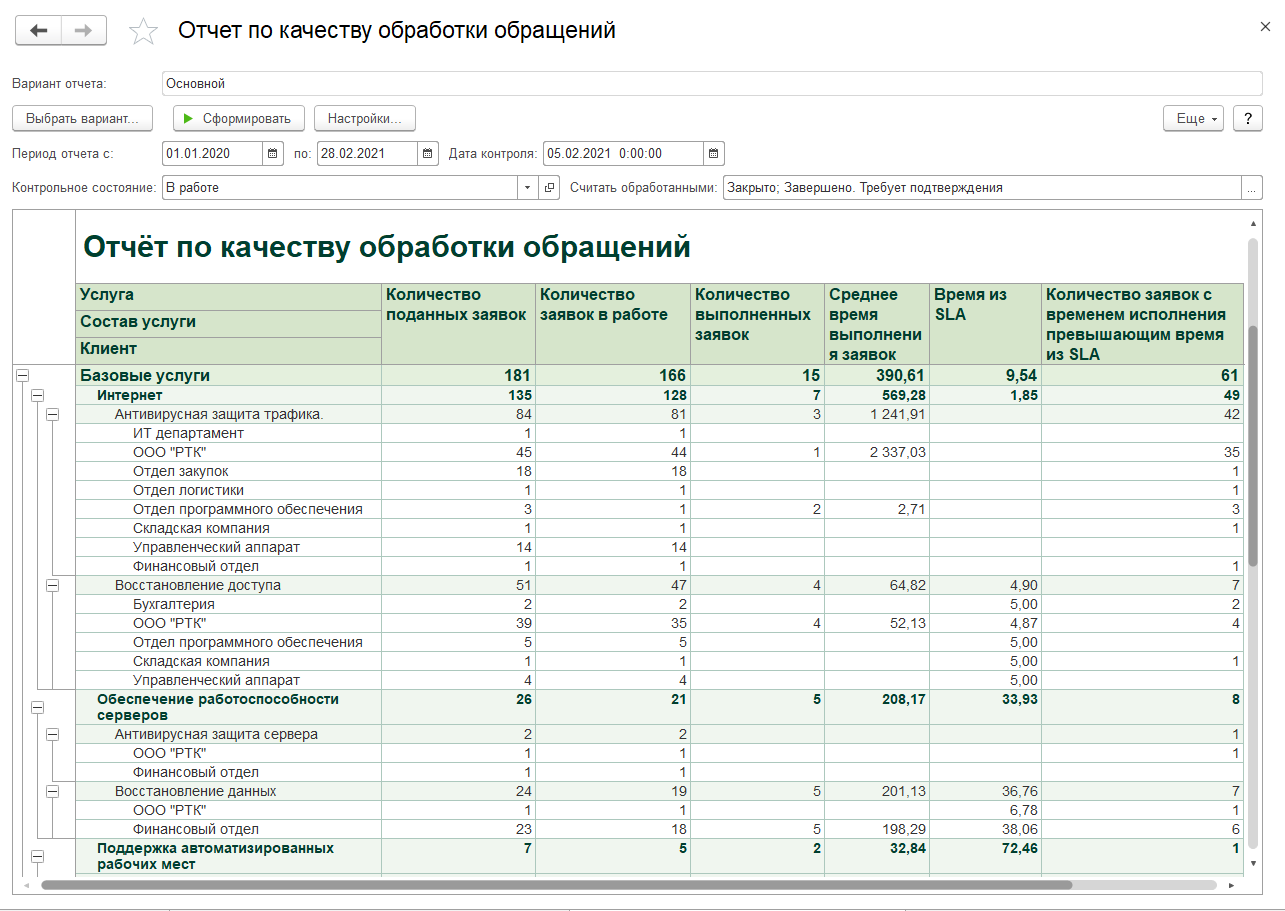Collapse the Антивирусная защита трафика group
The height and width of the screenshot is (911, 1285).
point(54,414)
